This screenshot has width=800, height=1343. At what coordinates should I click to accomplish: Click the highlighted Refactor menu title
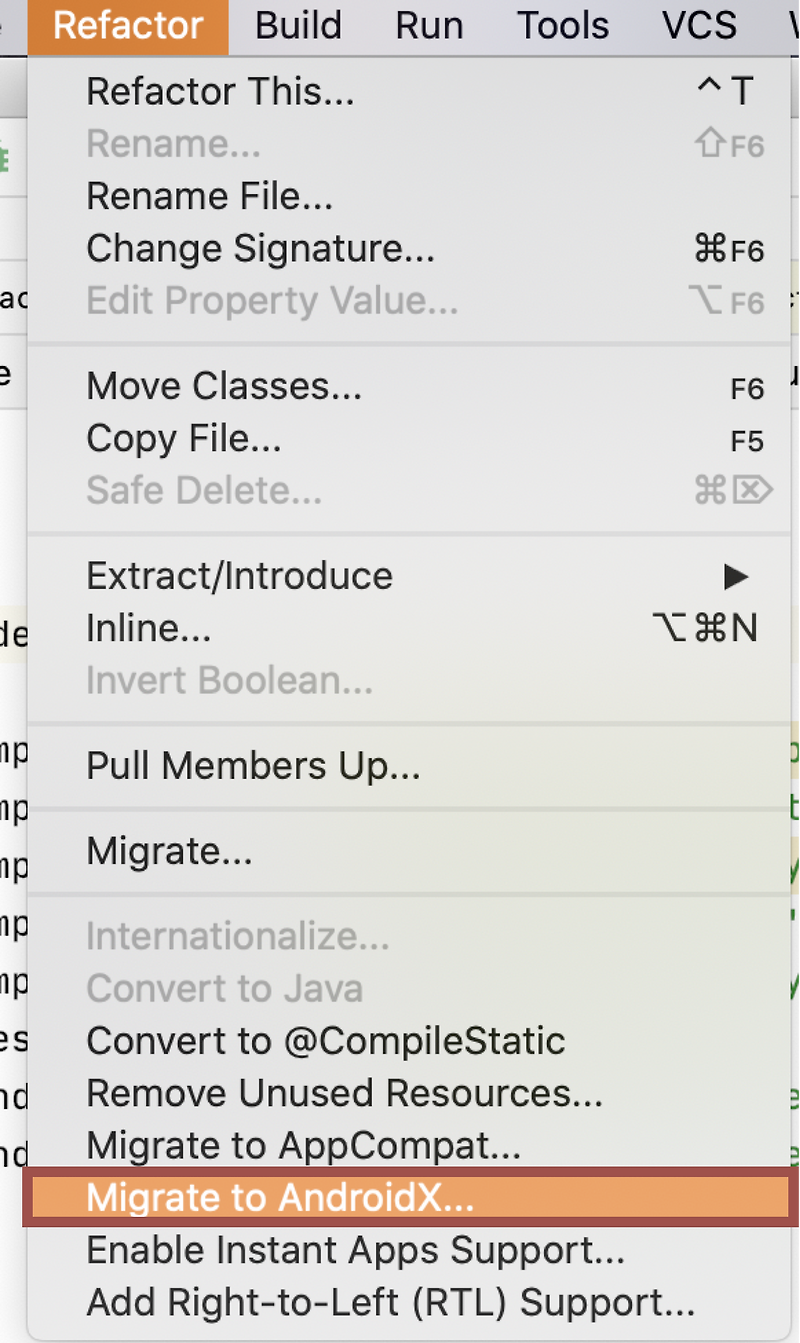(127, 26)
